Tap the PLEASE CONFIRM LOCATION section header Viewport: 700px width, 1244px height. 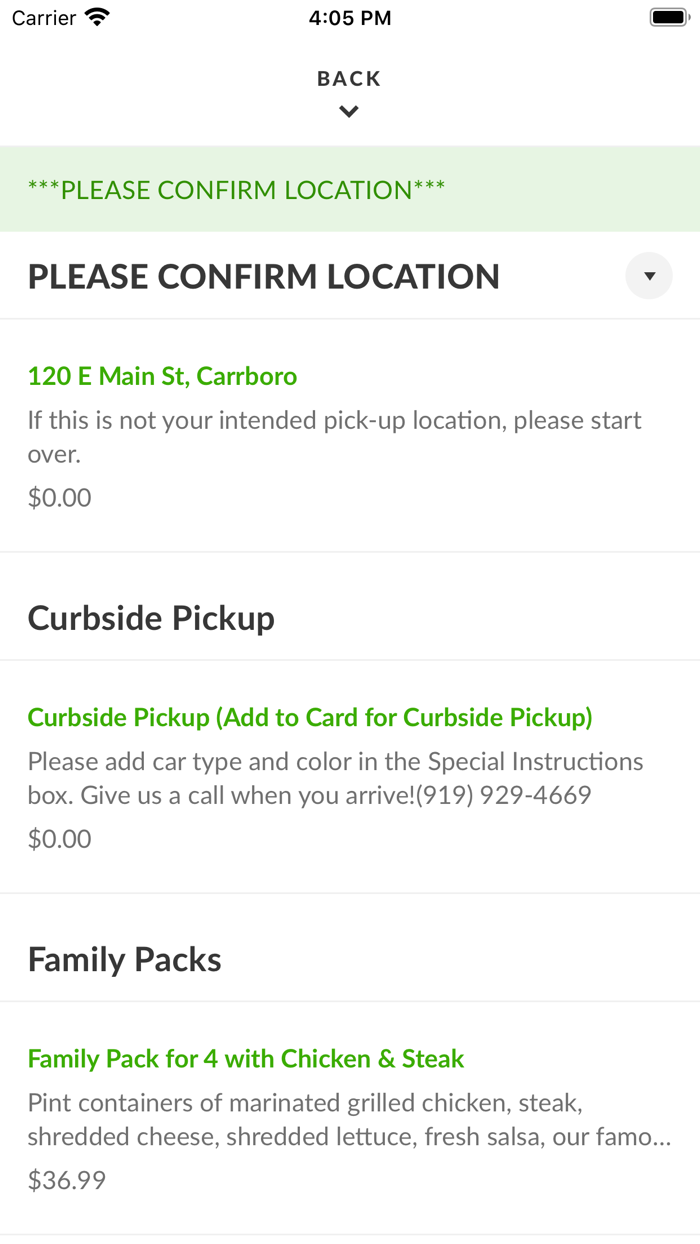point(264,277)
